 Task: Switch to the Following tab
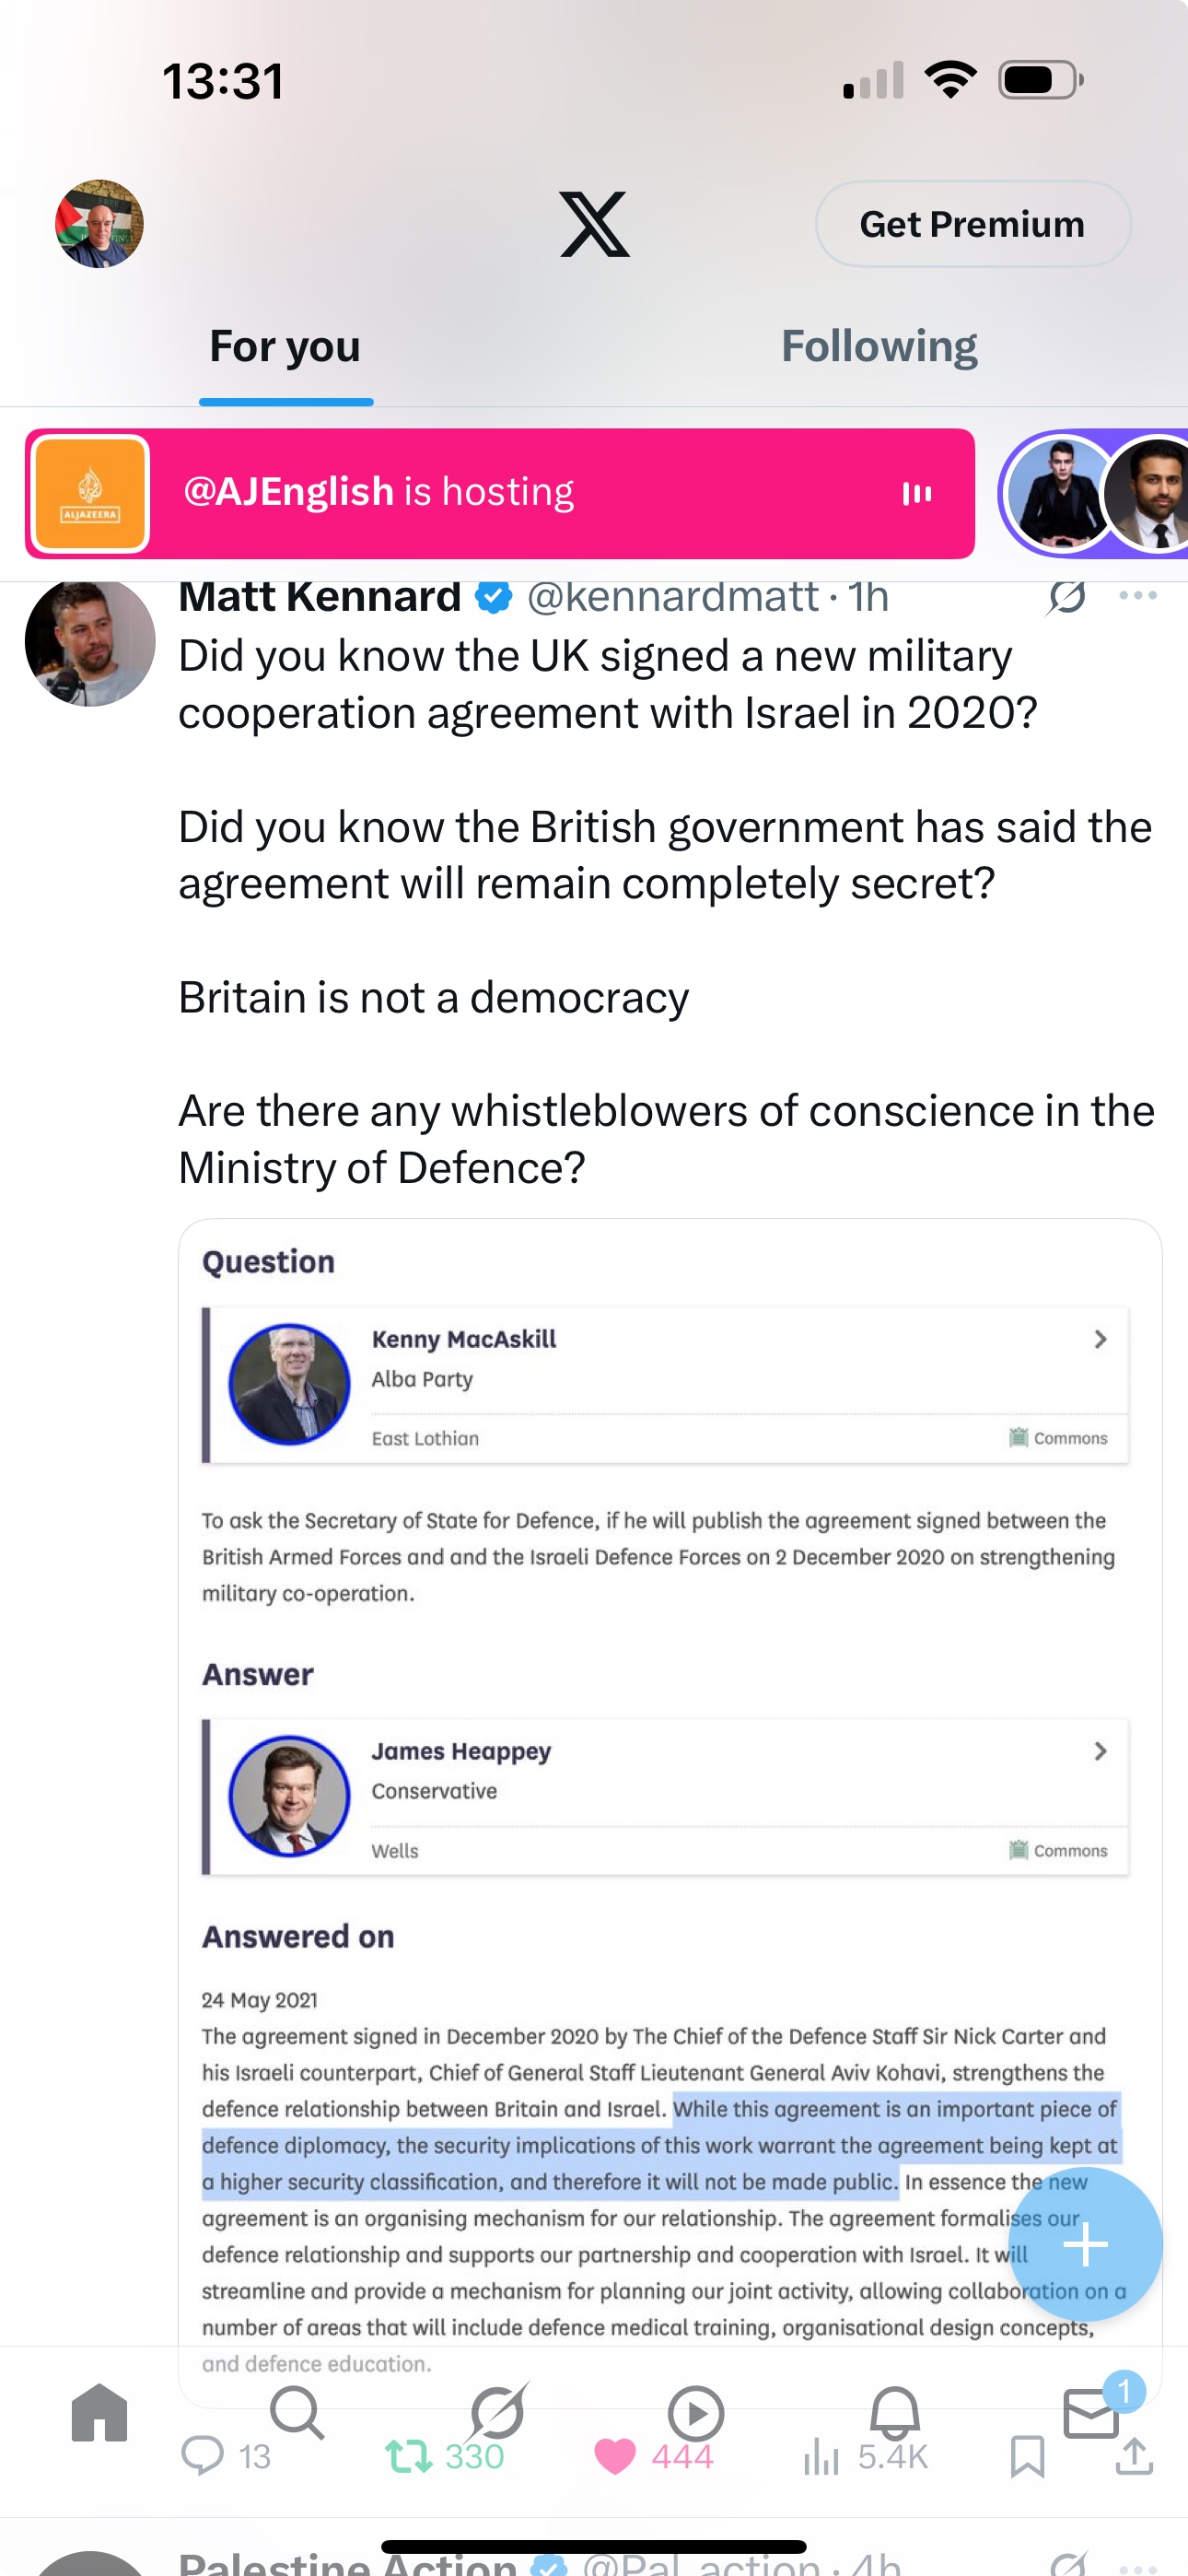879,347
